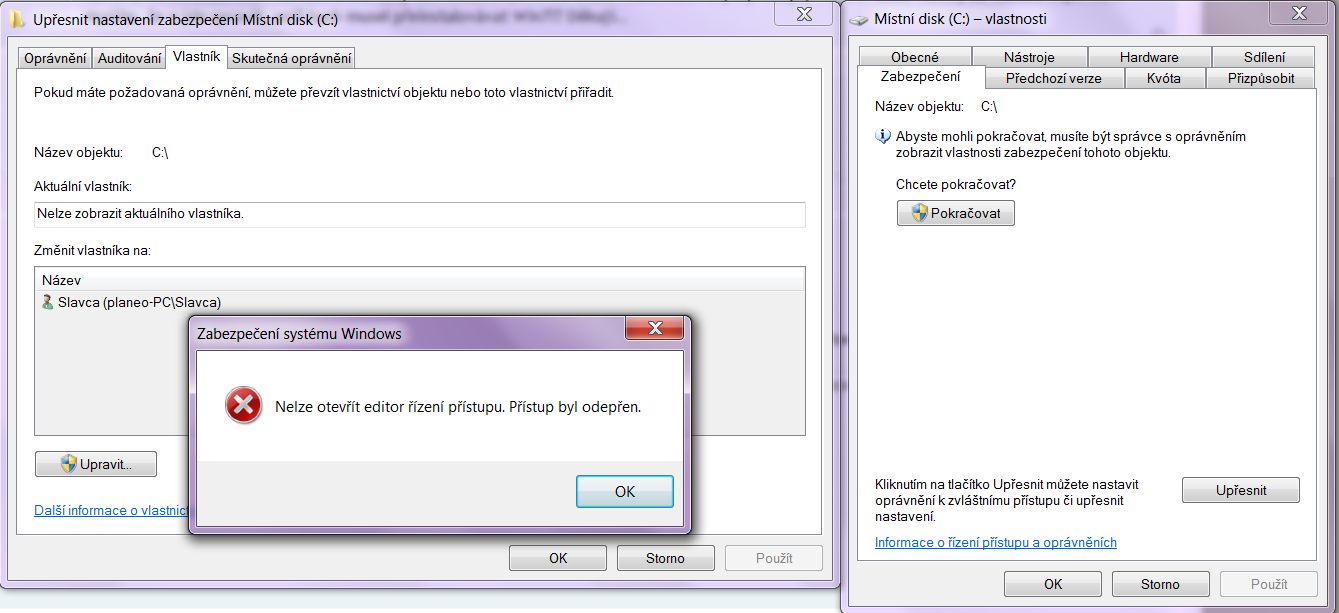1339x613 pixels.
Task: Click the shield icon on the Pokračovat button
Action: pos(919,213)
